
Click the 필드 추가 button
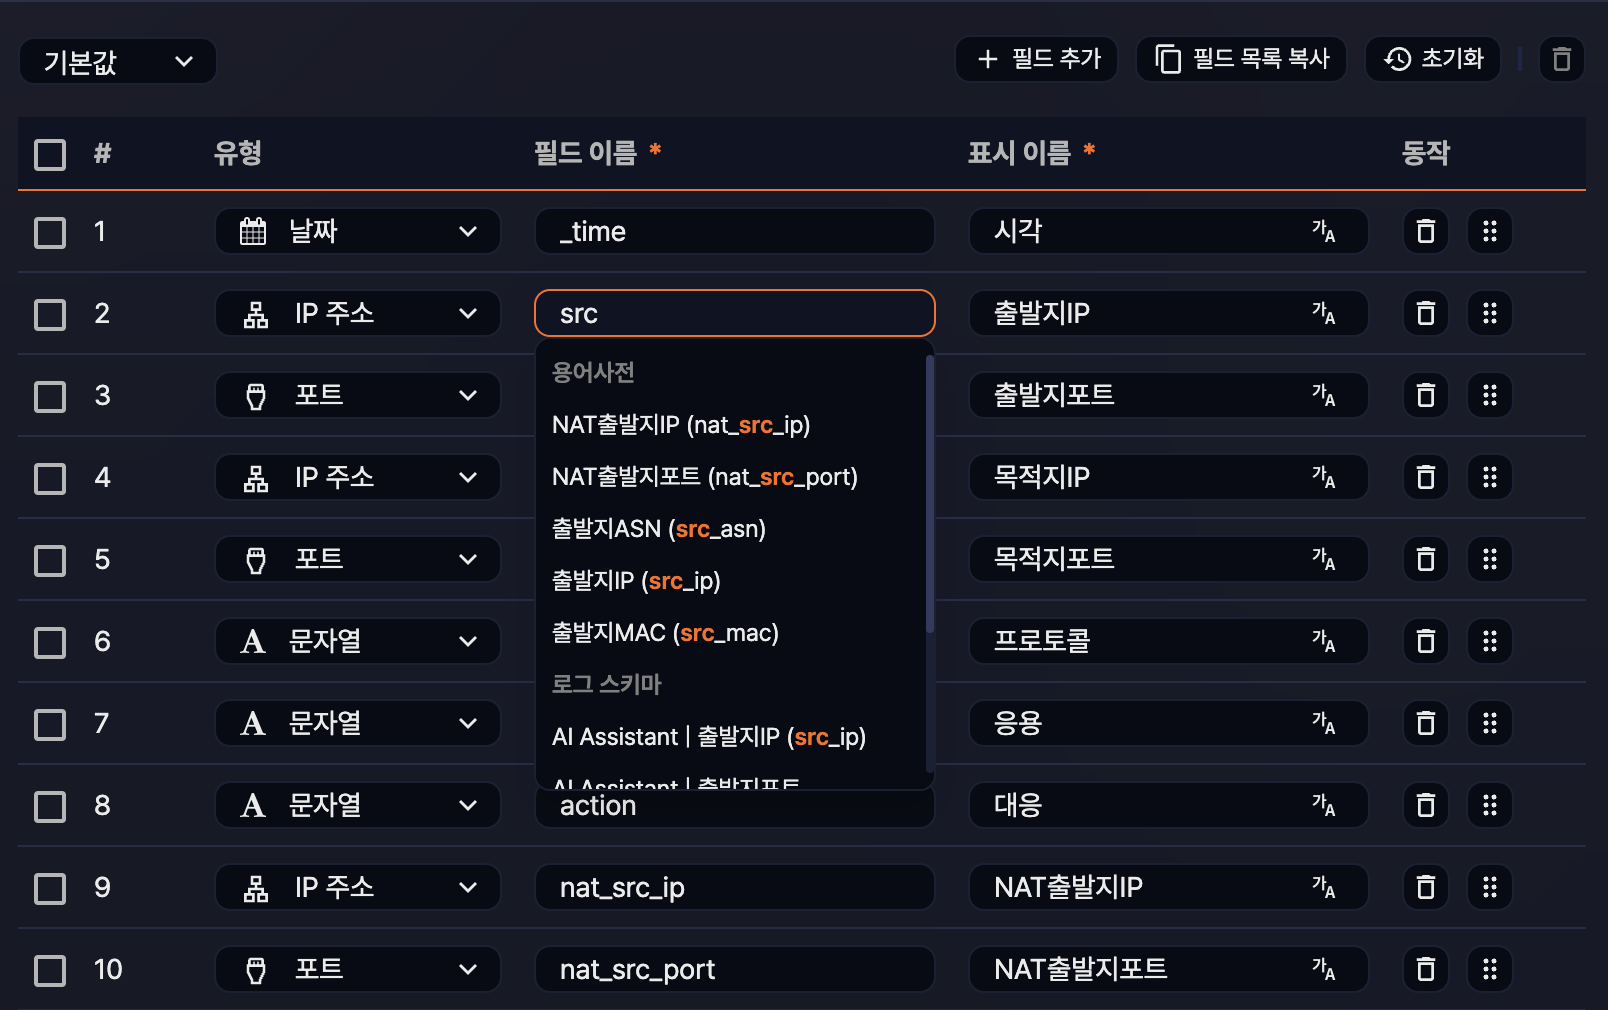point(1037,60)
